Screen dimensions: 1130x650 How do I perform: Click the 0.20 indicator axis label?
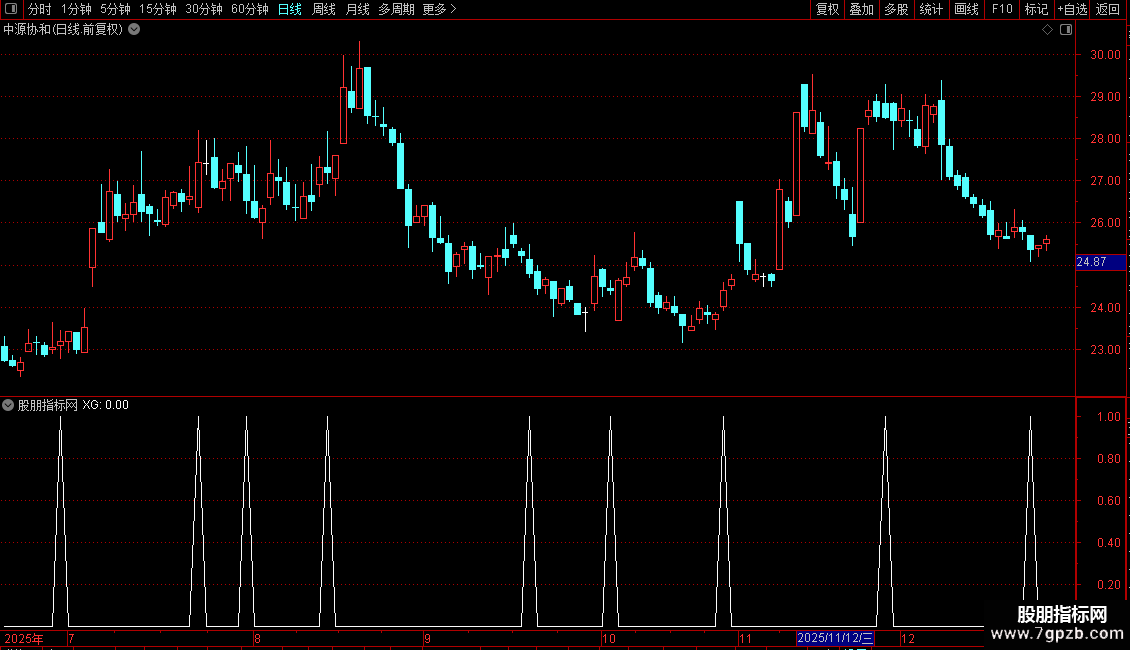(1108, 584)
